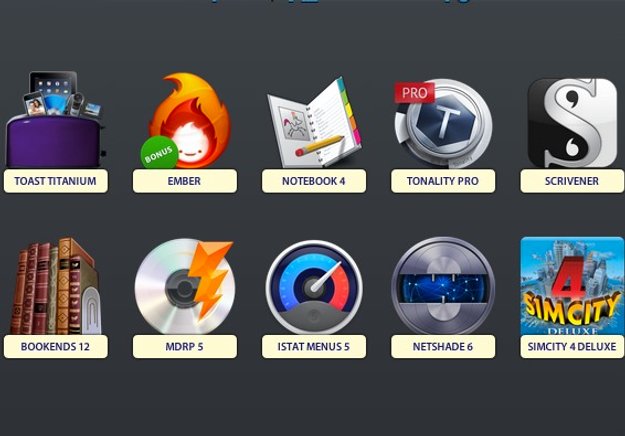Click the TOAST TITANIUM label button
The width and height of the screenshot is (625, 436).
56,181
